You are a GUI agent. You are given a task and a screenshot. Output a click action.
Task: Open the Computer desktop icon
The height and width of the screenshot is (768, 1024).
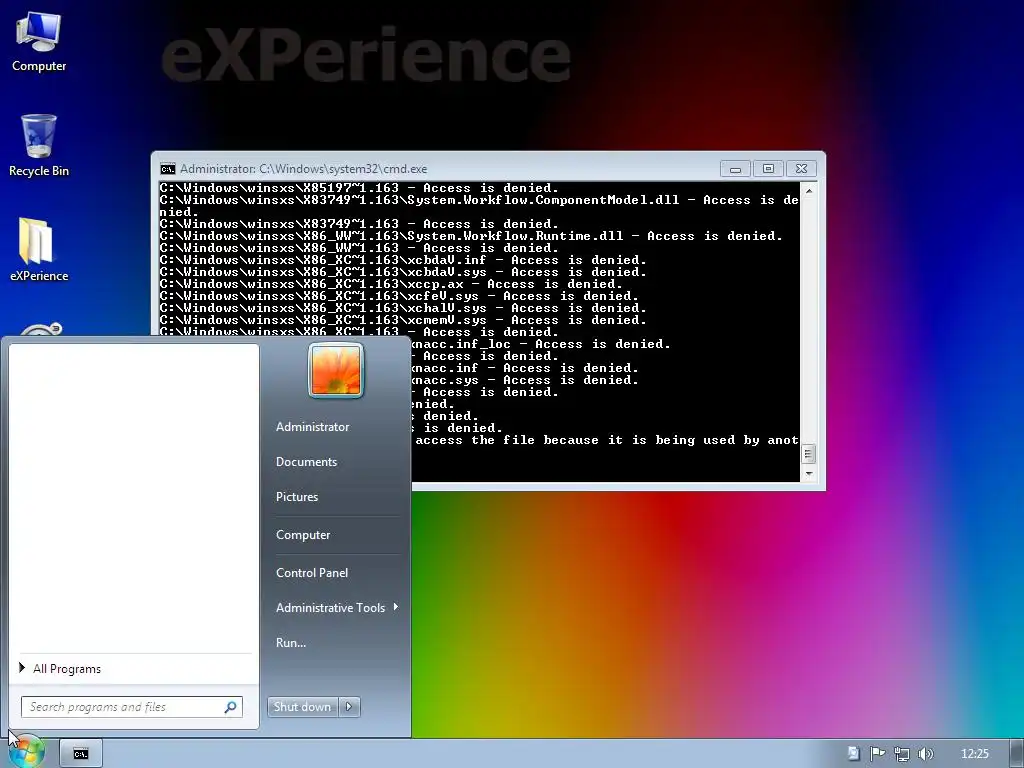39,41
